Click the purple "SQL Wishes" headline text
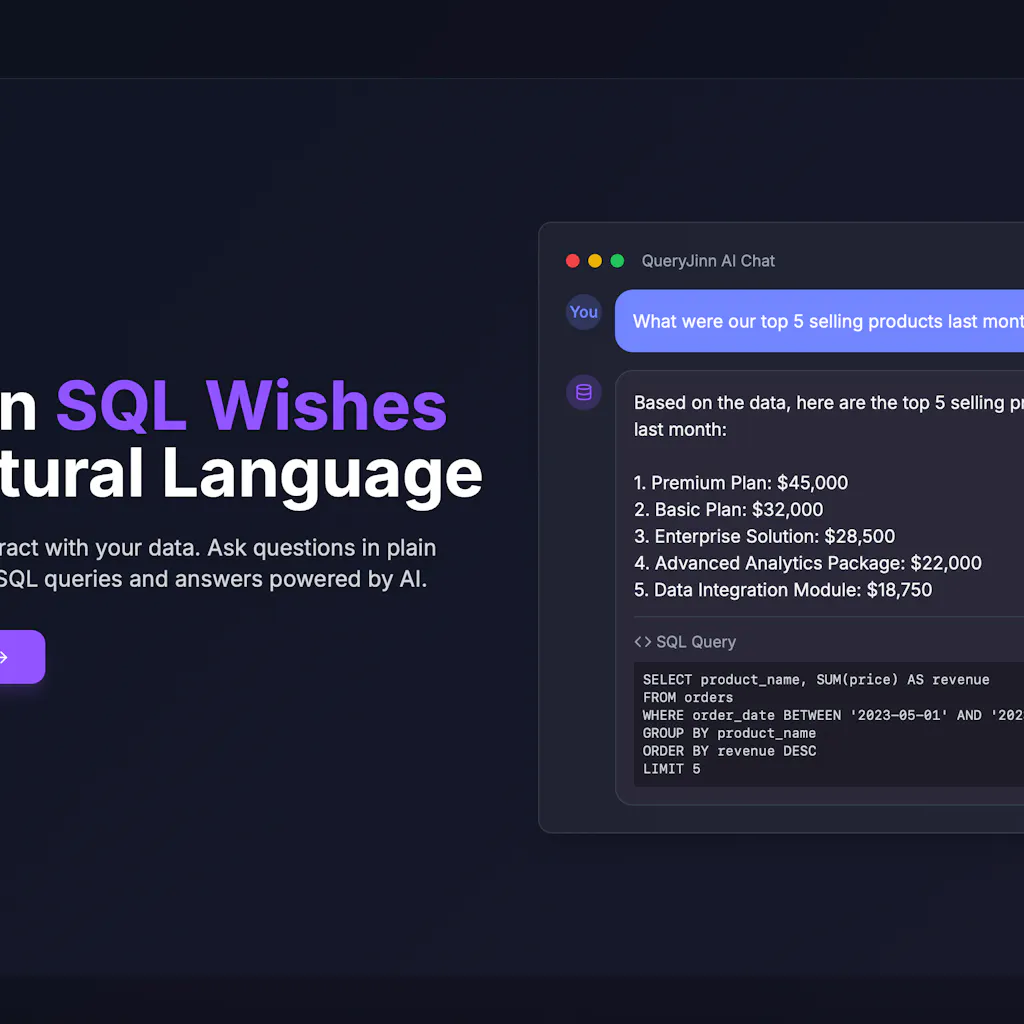 pyautogui.click(x=251, y=406)
